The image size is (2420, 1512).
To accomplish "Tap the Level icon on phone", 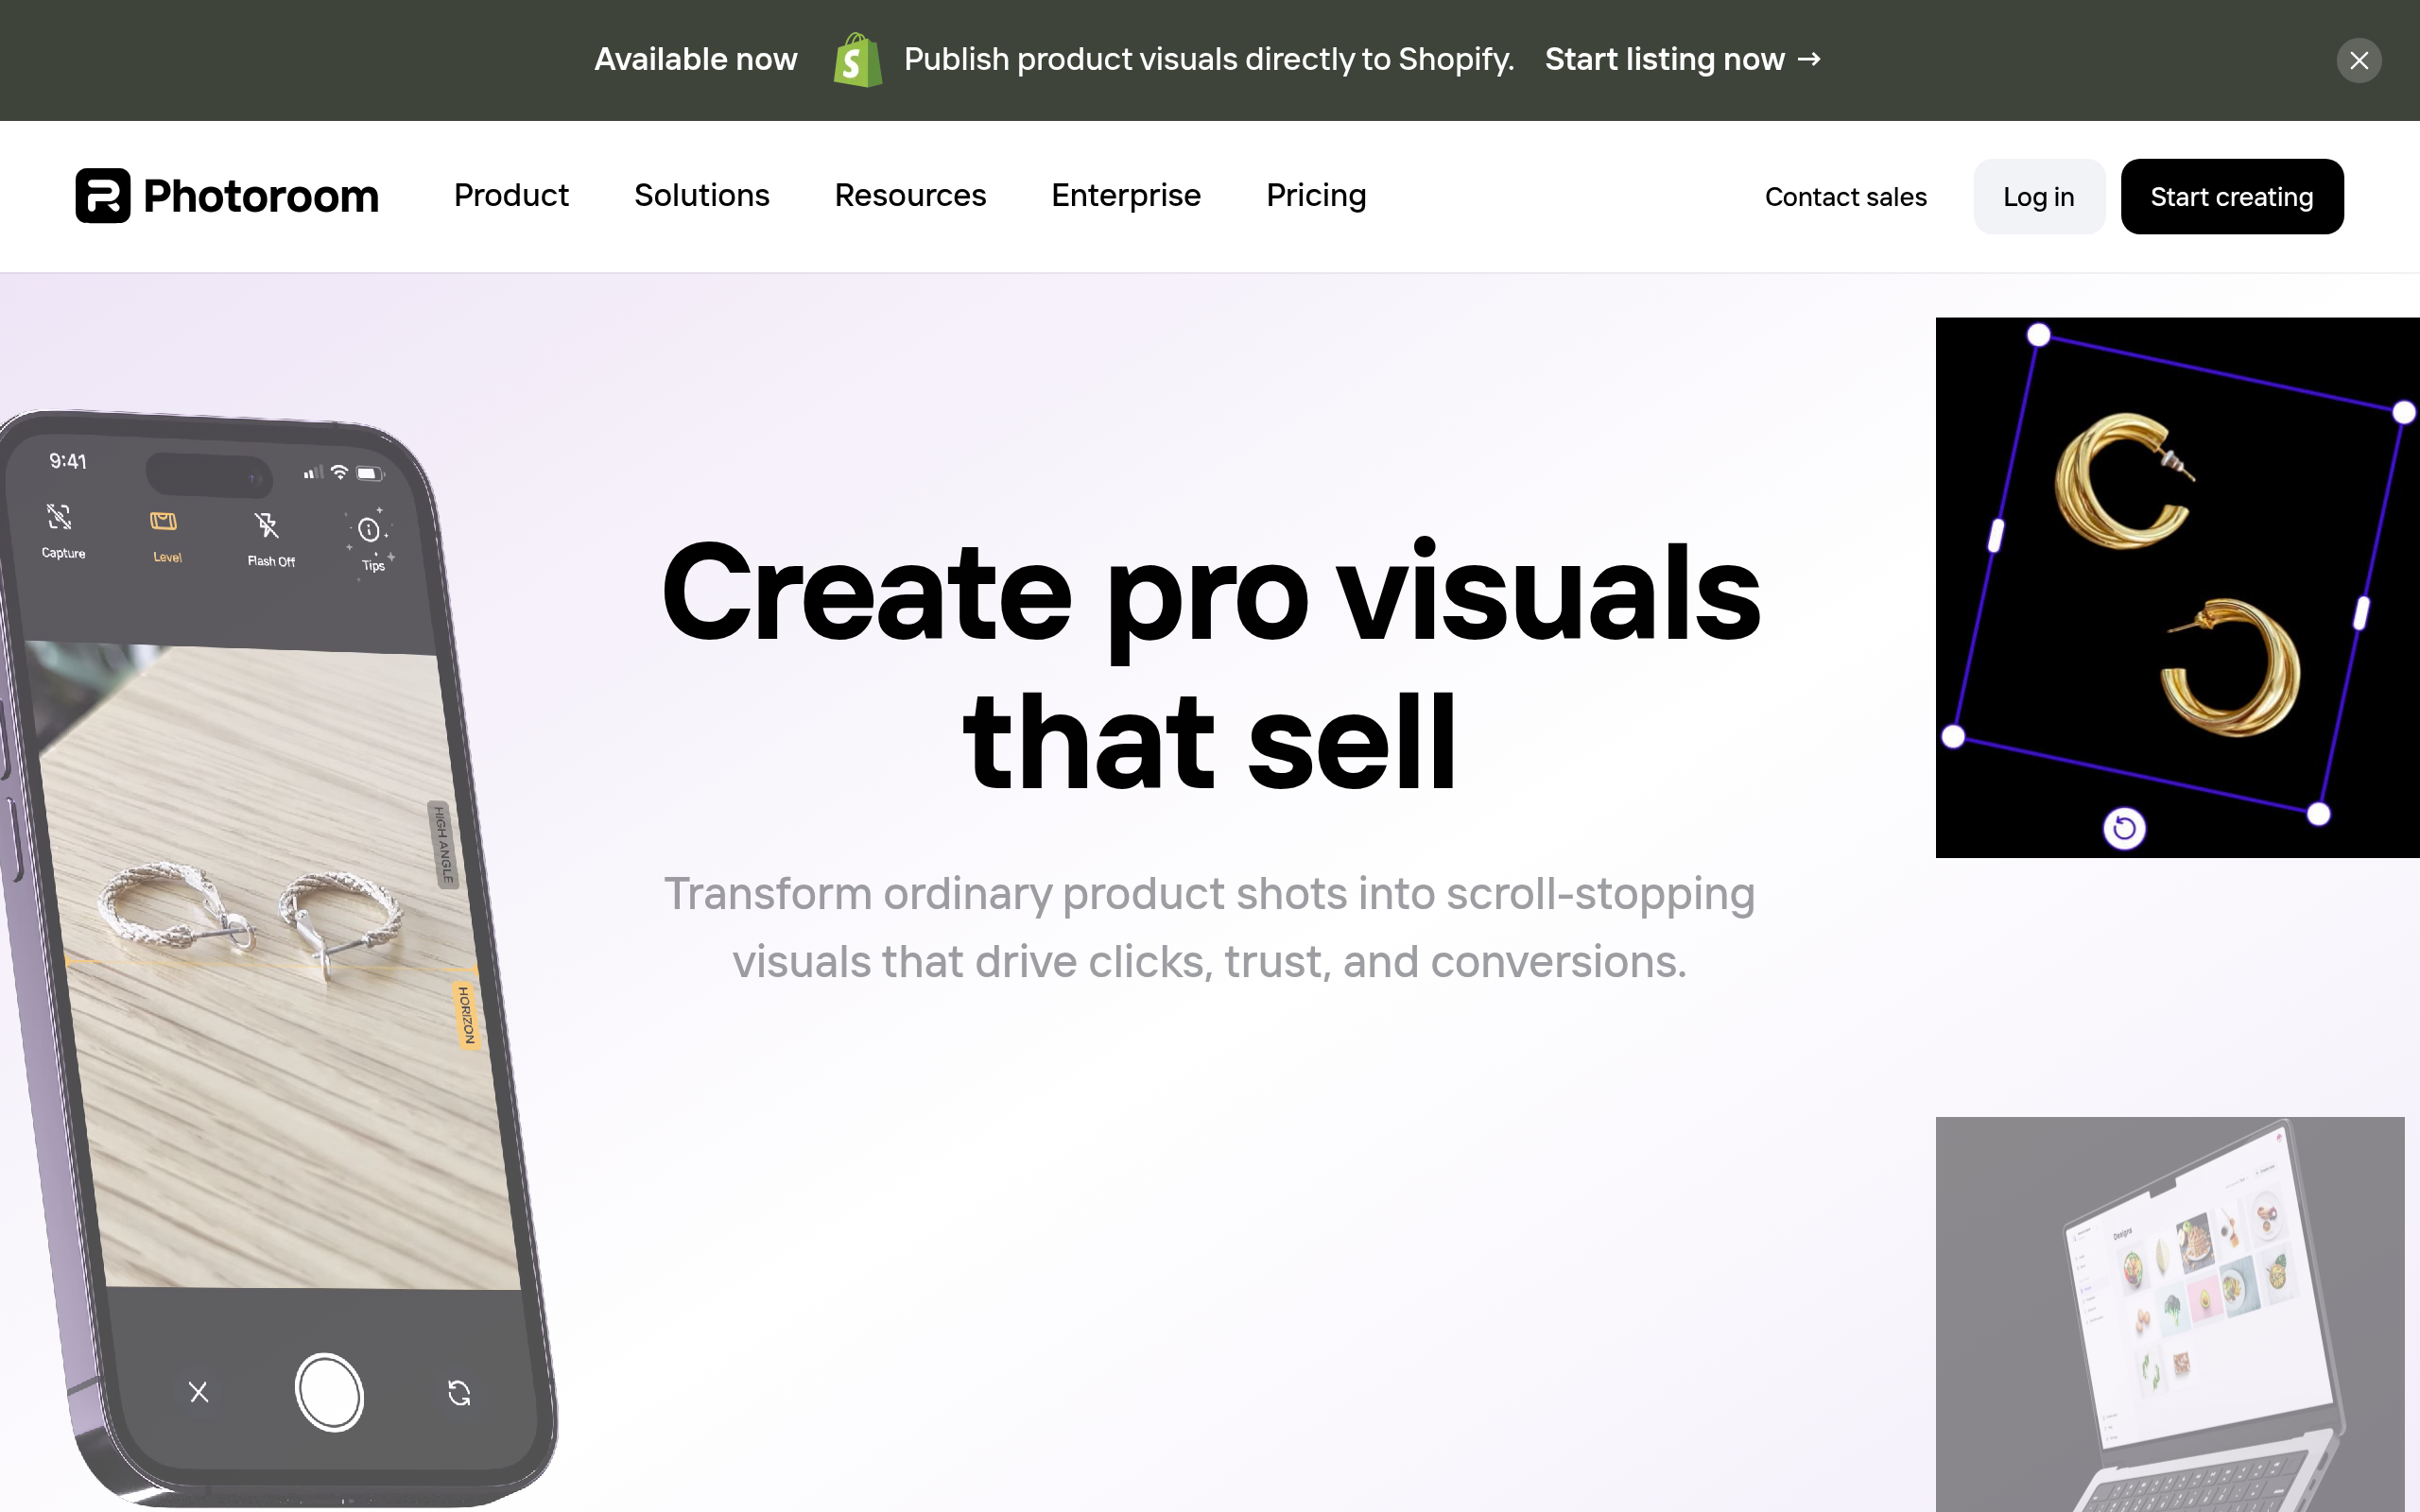I will point(164,523).
